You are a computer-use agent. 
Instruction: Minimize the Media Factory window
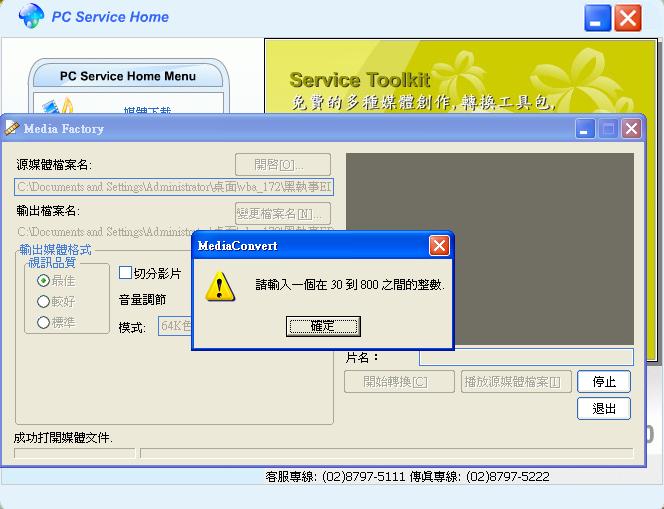[584, 128]
